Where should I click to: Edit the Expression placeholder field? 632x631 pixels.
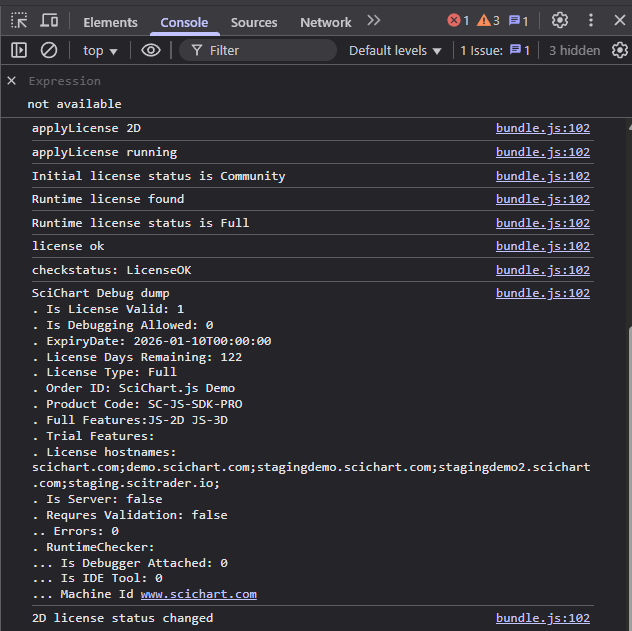pyautogui.click(x=64, y=81)
